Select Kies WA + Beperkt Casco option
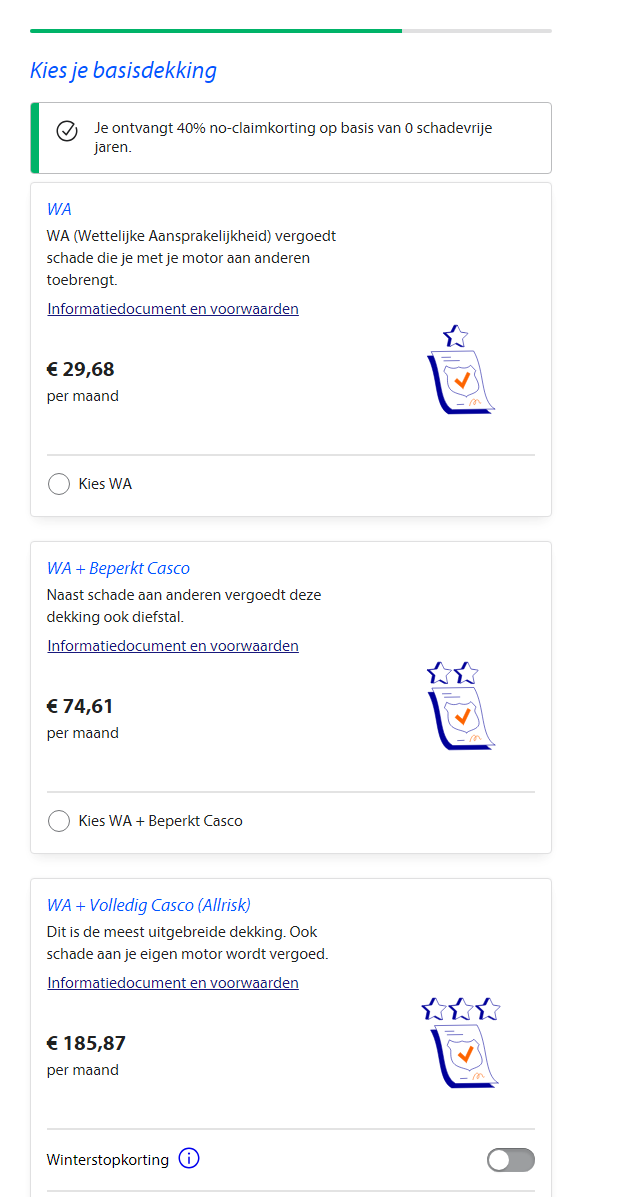The height and width of the screenshot is (1197, 640). point(59,821)
